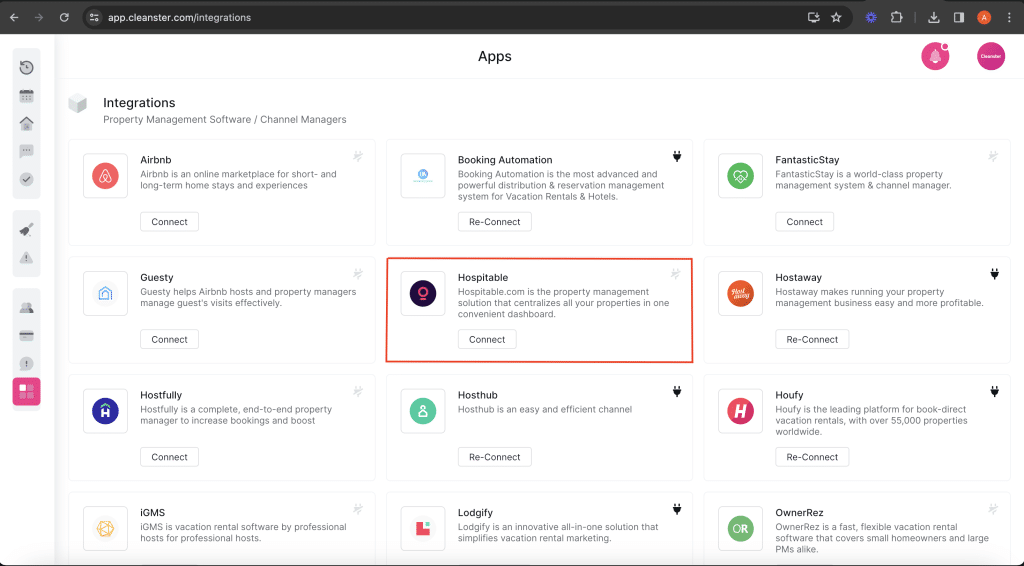Click the plug status icon on Houfy
1024x566 pixels.
click(x=995, y=391)
